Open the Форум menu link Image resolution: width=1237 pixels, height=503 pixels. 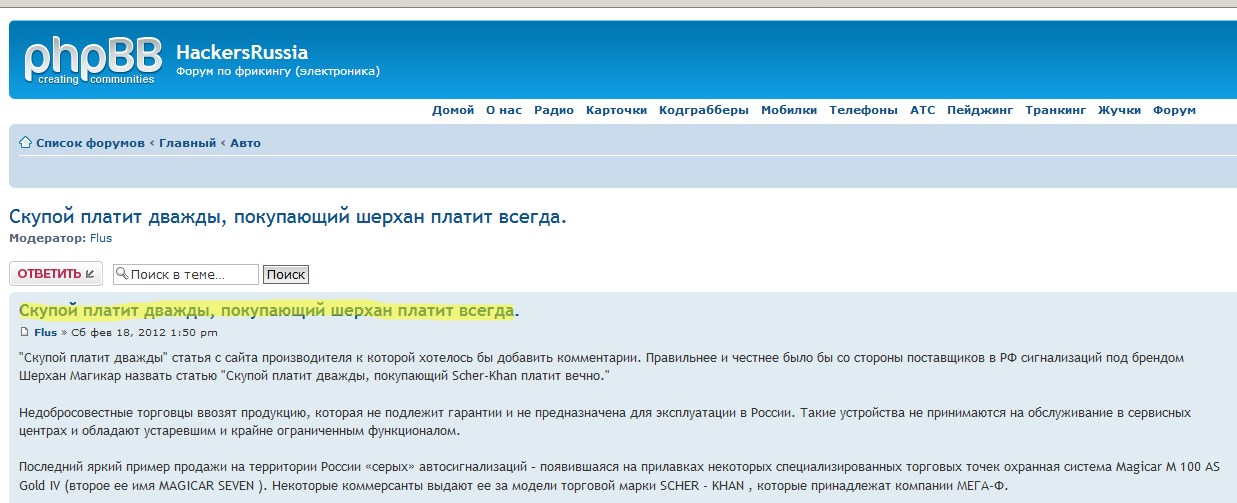[x=1174, y=110]
